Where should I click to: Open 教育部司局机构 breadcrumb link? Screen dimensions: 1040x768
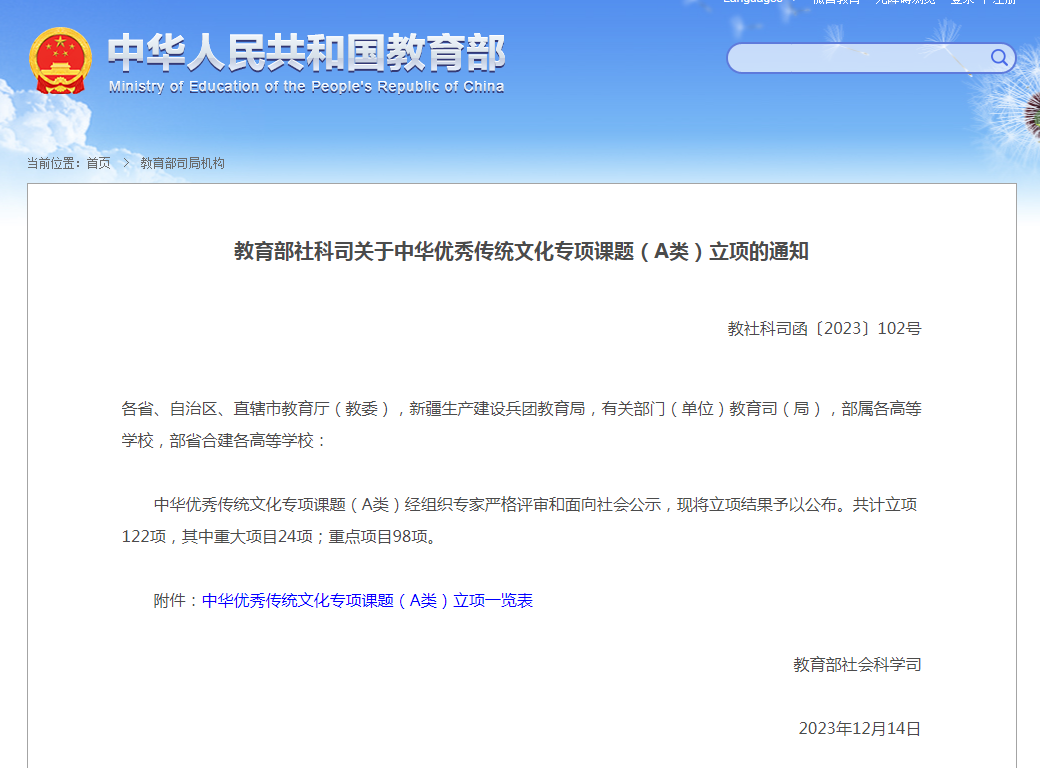182,163
